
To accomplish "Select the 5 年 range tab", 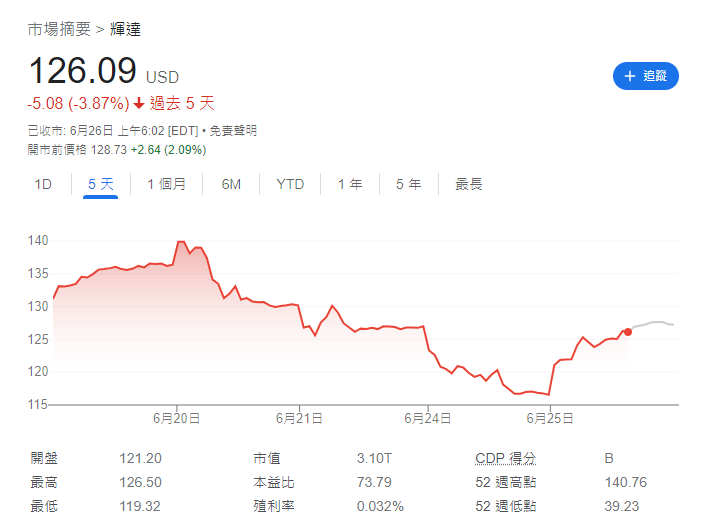I will coord(408,184).
